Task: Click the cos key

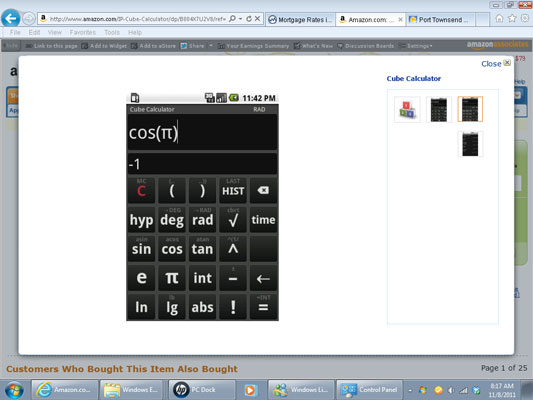Action: [x=172, y=249]
